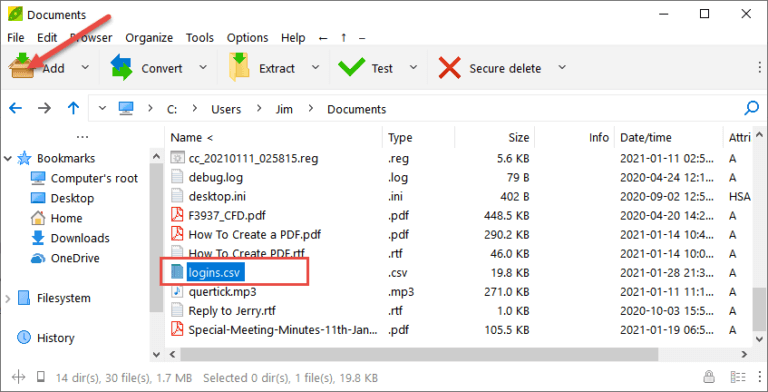Image resolution: width=768 pixels, height=392 pixels.
Task: Click the horizontal scrollbar under file list
Action: pos(419,354)
